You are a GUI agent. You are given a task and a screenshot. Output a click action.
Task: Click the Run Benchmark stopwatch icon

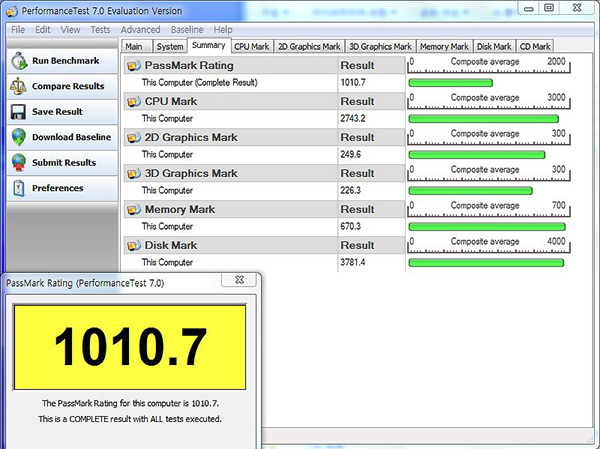19,61
